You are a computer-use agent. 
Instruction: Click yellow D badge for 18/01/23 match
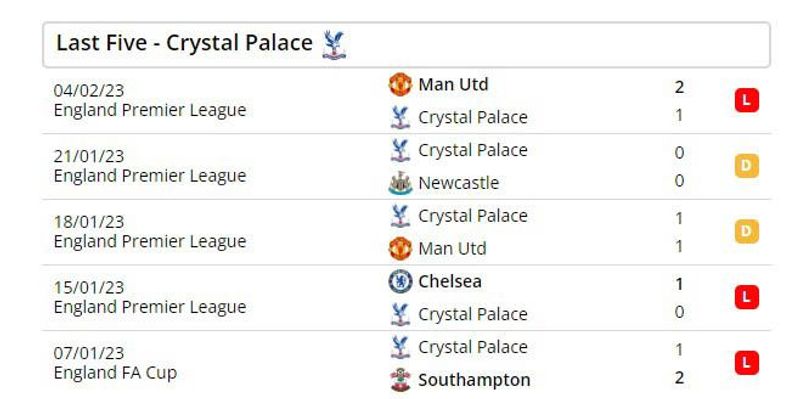(x=747, y=232)
